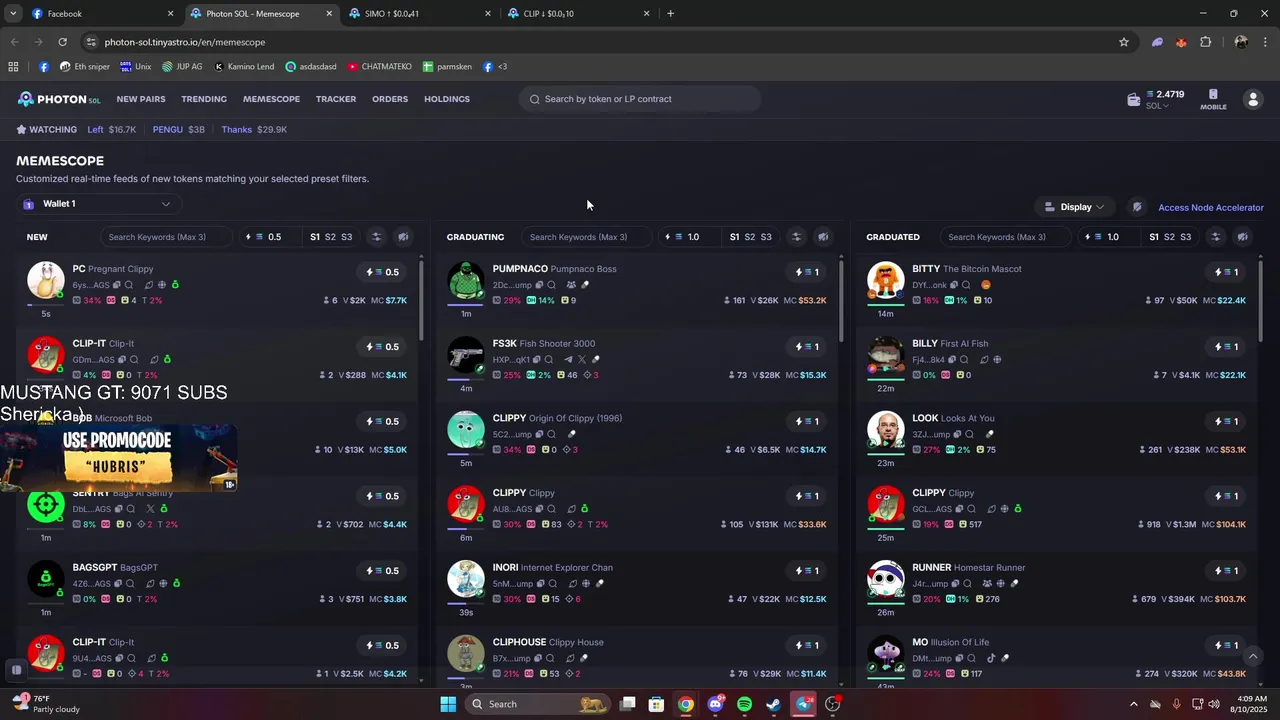Open the ORDERS page
This screenshot has width=1280, height=720.
(390, 99)
